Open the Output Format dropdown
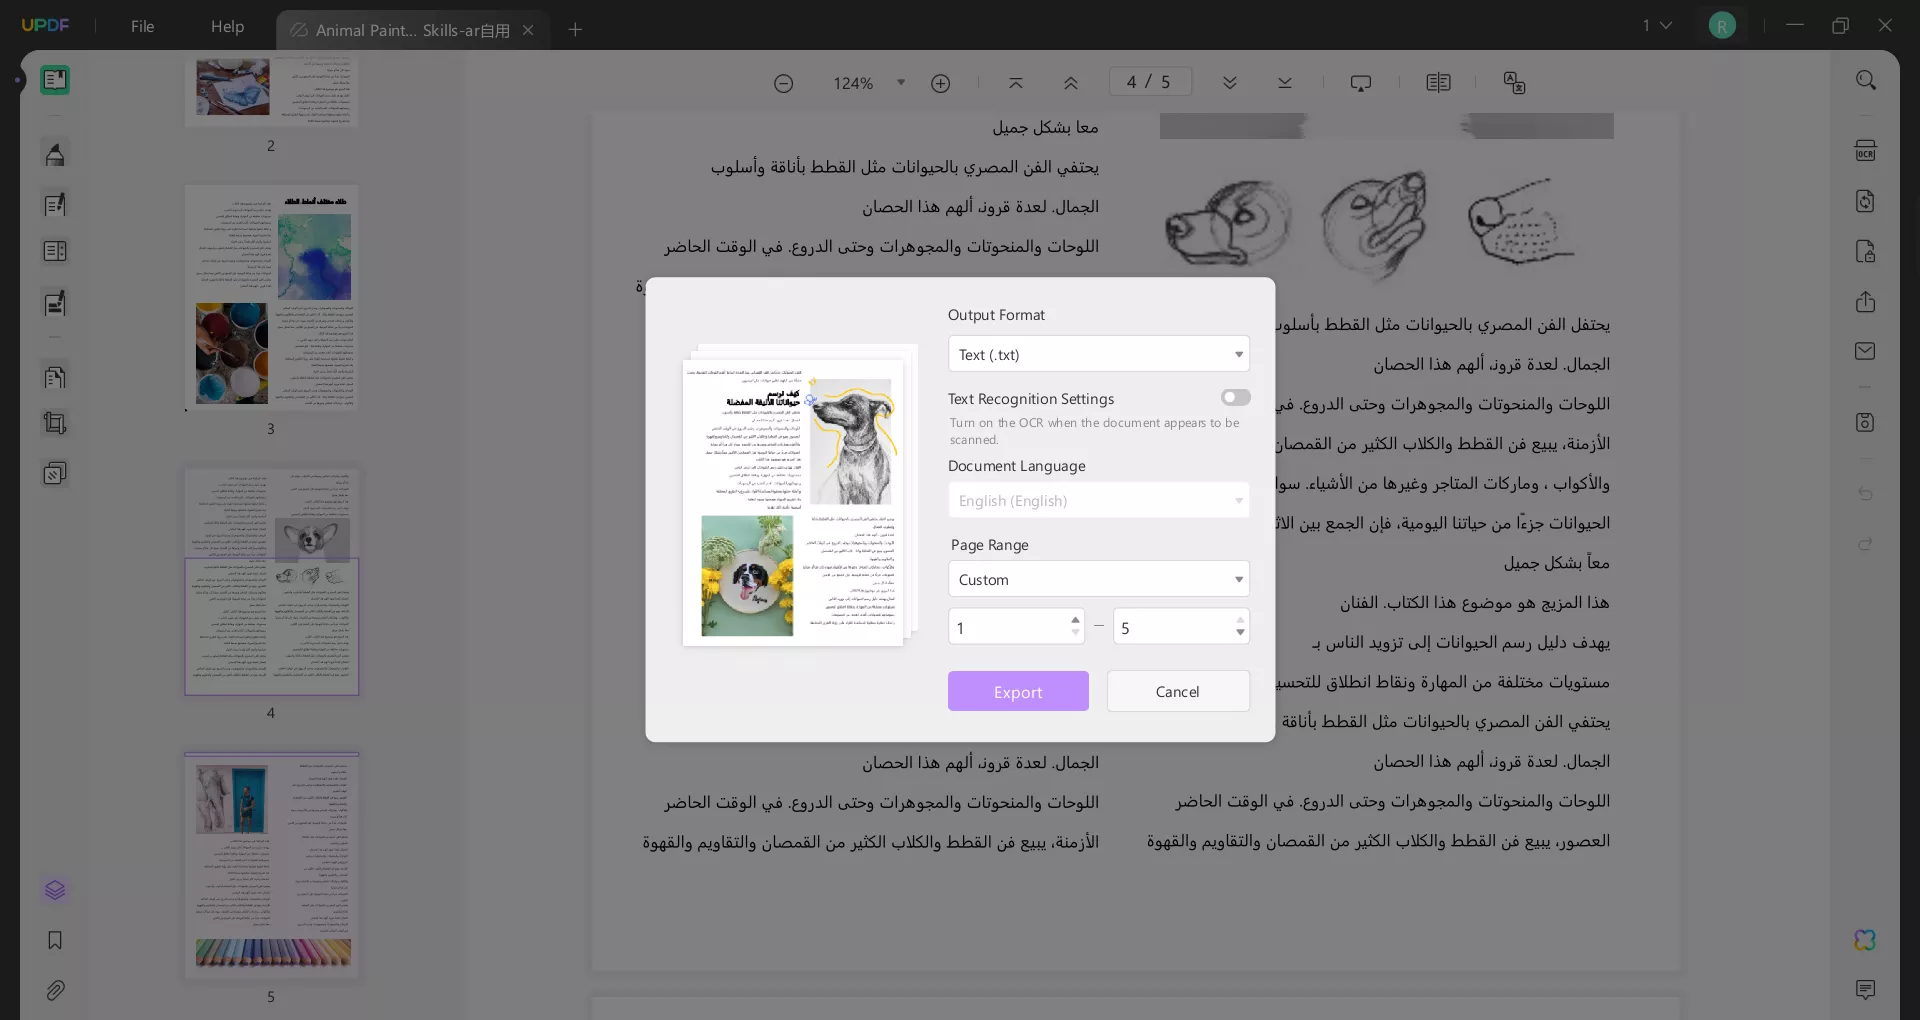 click(x=1098, y=354)
